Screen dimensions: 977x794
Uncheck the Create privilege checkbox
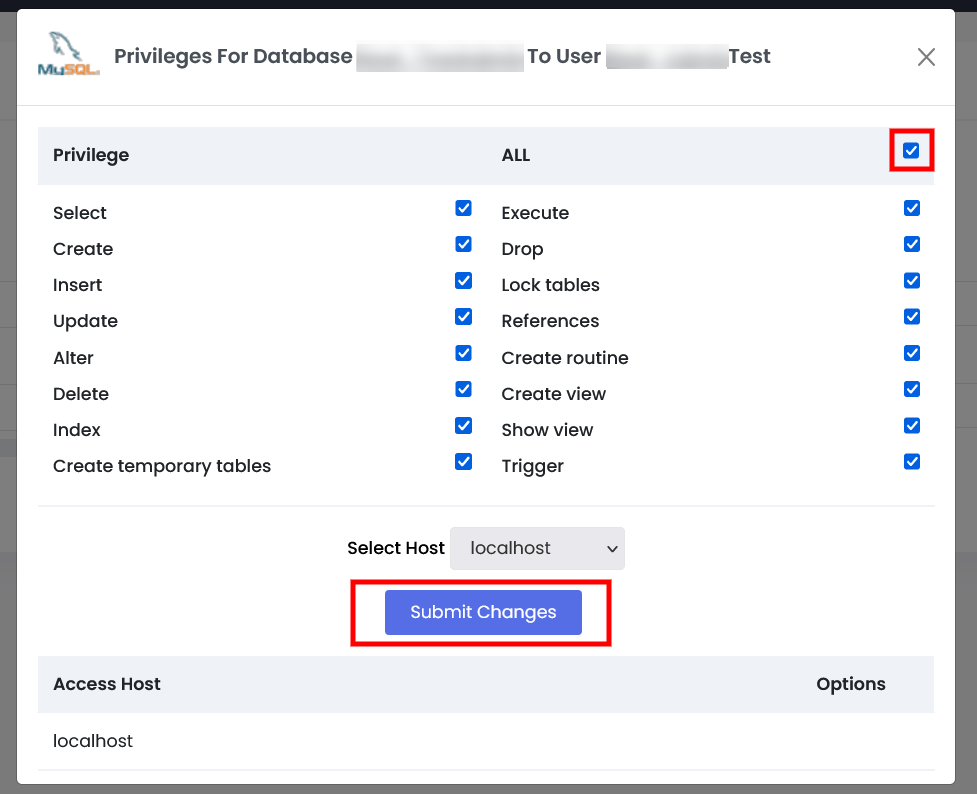point(463,244)
